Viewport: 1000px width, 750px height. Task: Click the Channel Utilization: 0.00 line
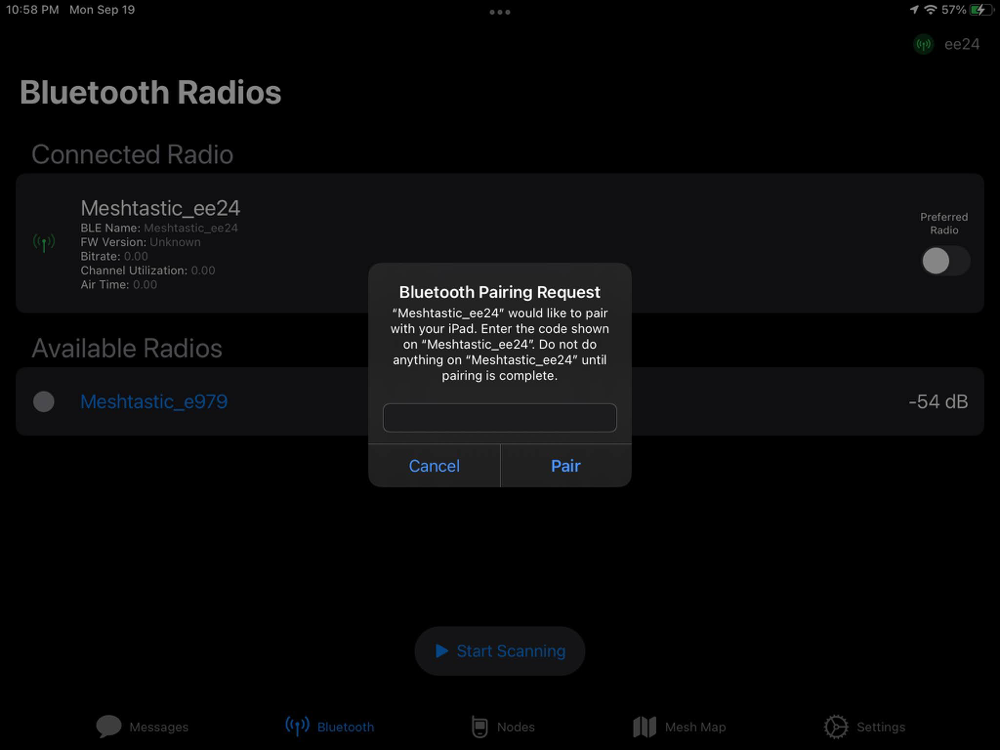[148, 270]
